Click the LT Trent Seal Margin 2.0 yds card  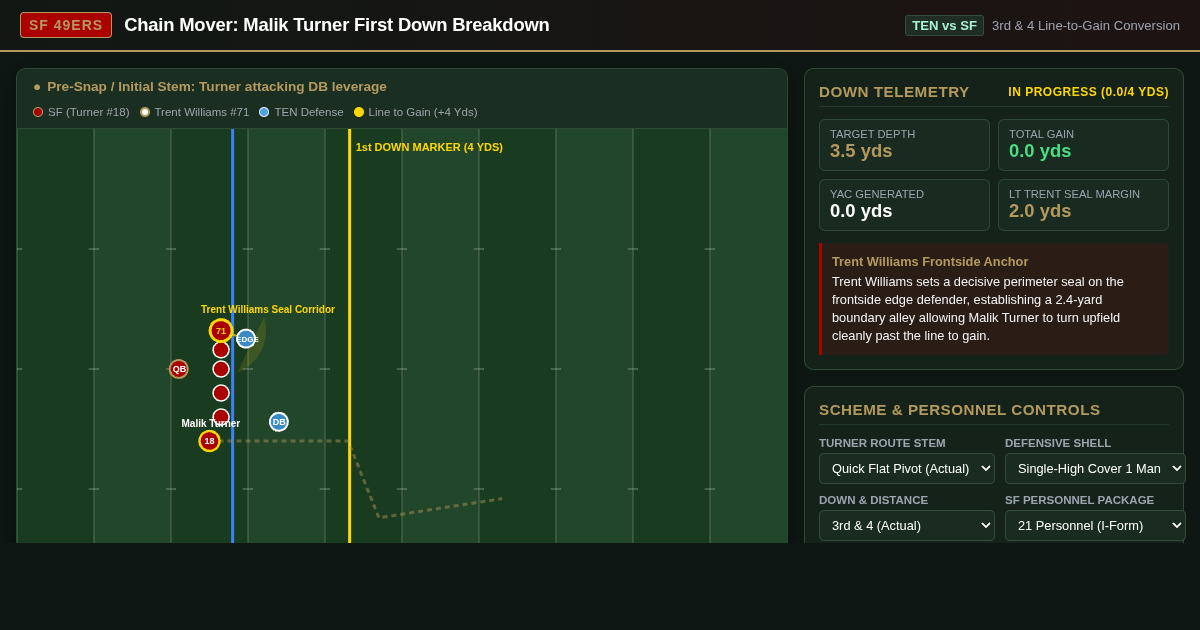click(x=1083, y=205)
